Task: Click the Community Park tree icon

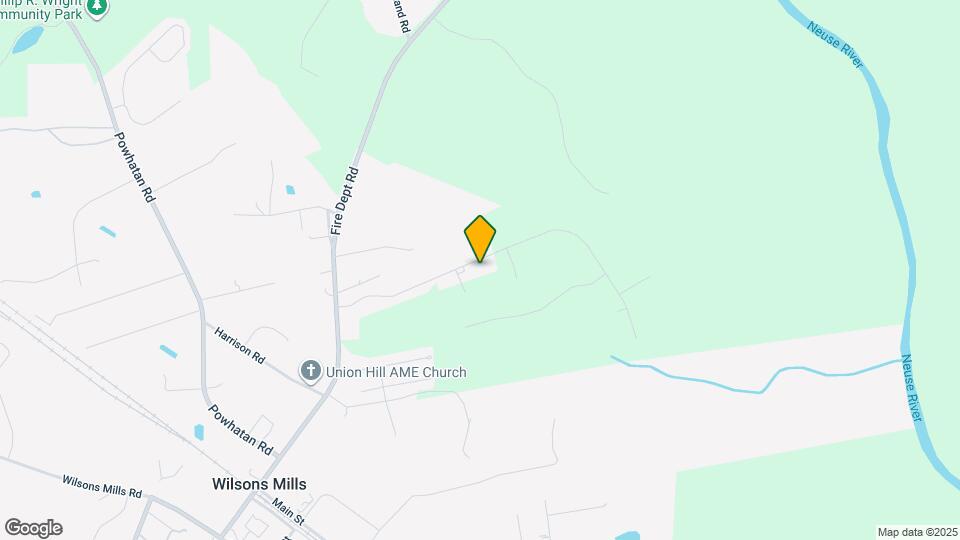Action: tap(97, 7)
